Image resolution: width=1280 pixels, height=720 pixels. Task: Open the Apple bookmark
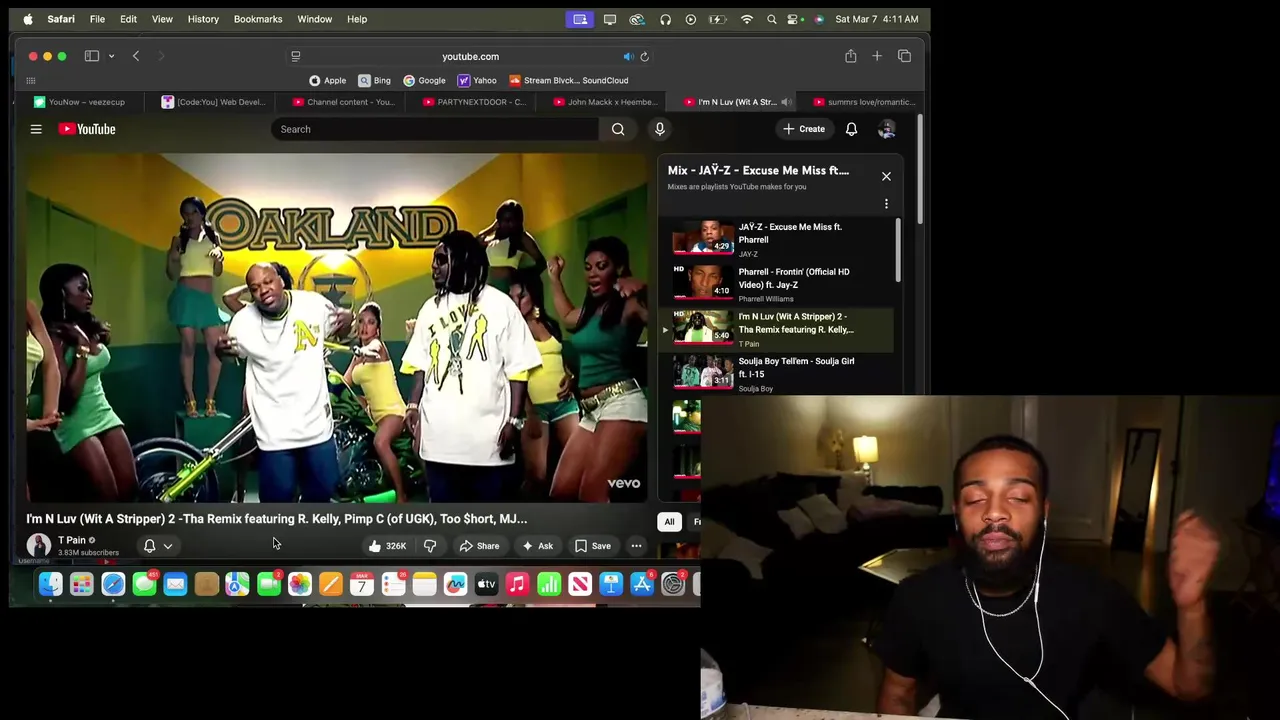328,80
